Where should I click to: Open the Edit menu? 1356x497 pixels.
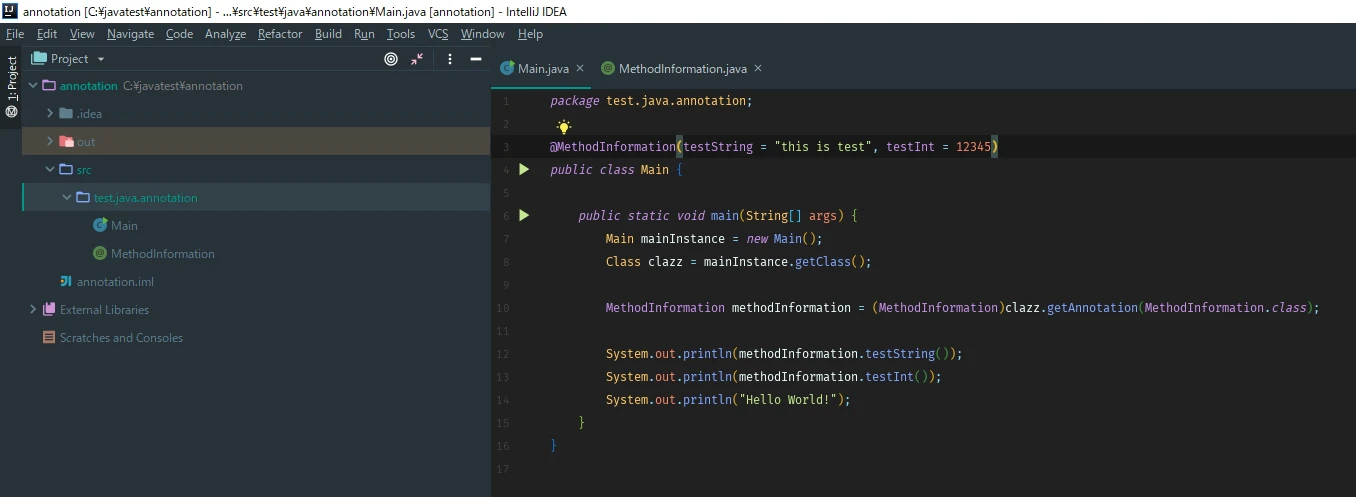(47, 34)
